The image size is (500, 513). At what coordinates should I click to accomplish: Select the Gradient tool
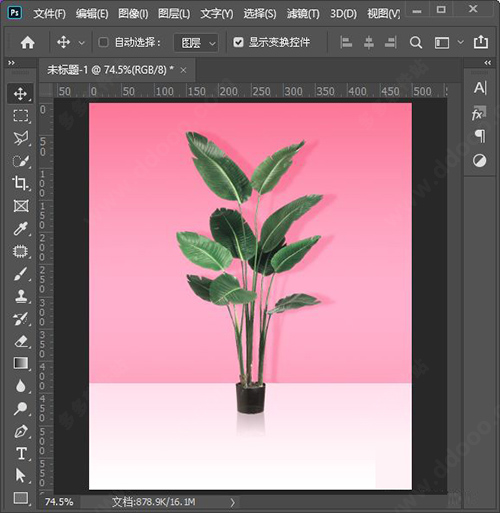coord(20,363)
